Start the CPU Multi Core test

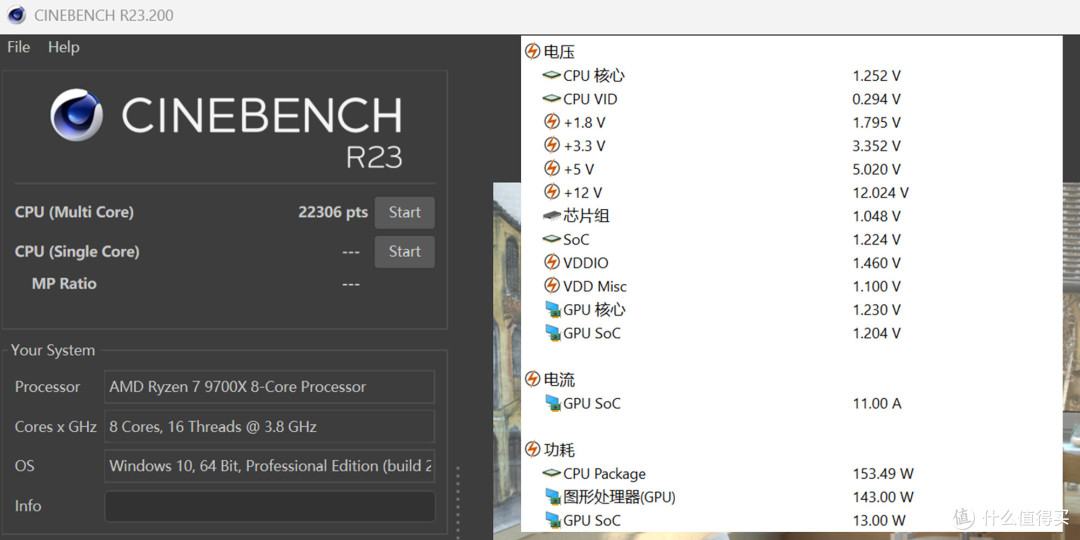pyautogui.click(x=404, y=212)
